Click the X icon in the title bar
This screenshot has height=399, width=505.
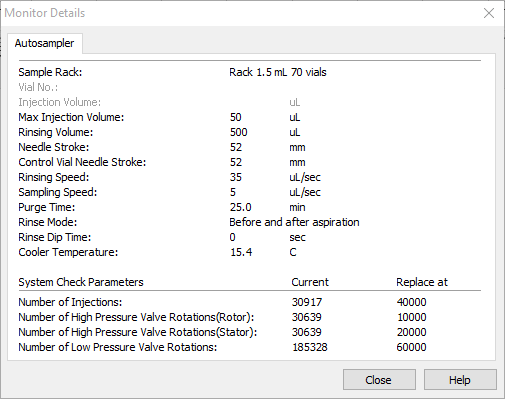point(489,13)
